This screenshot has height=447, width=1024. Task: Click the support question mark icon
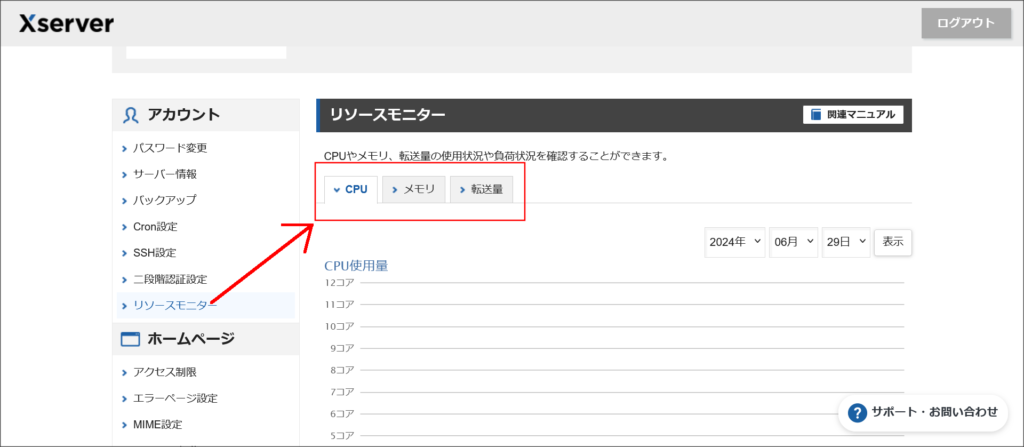coord(857,412)
